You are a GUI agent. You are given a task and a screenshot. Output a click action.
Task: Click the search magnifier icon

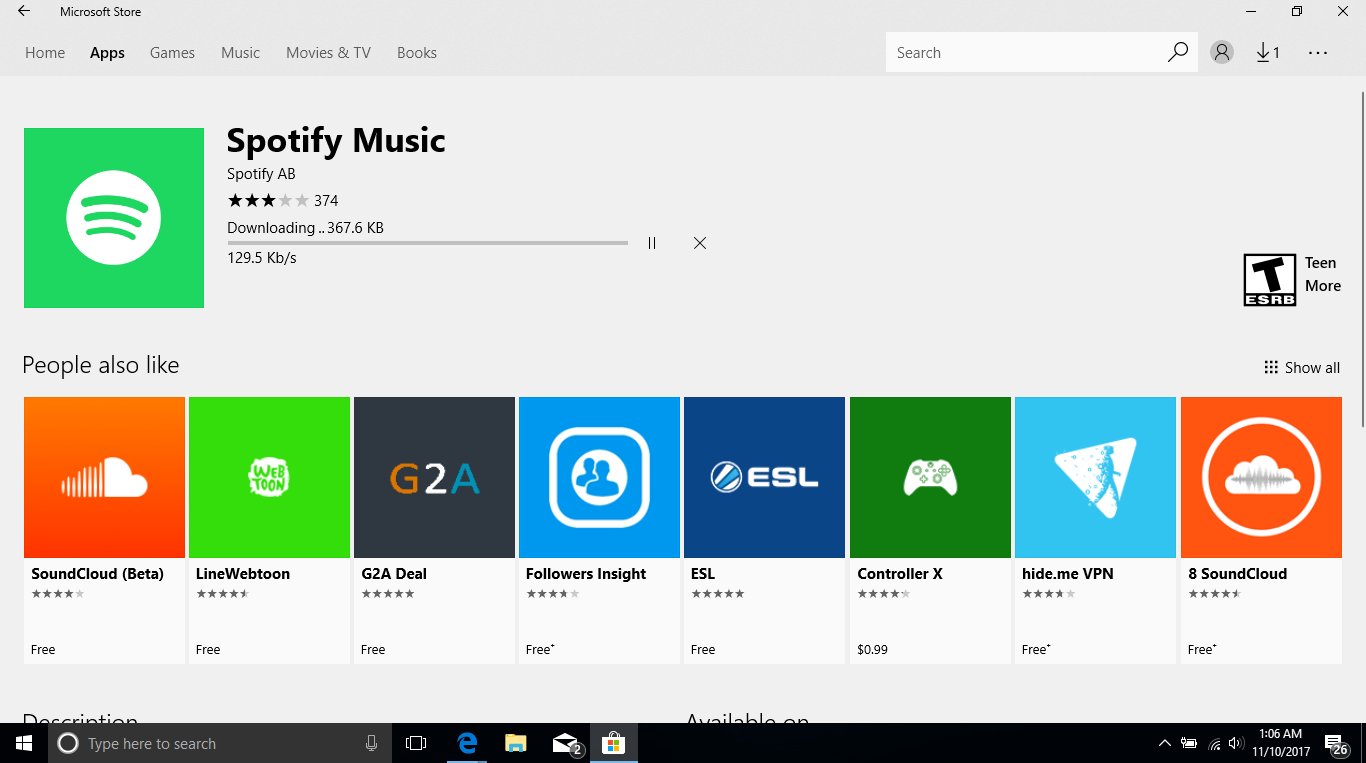tap(1178, 52)
